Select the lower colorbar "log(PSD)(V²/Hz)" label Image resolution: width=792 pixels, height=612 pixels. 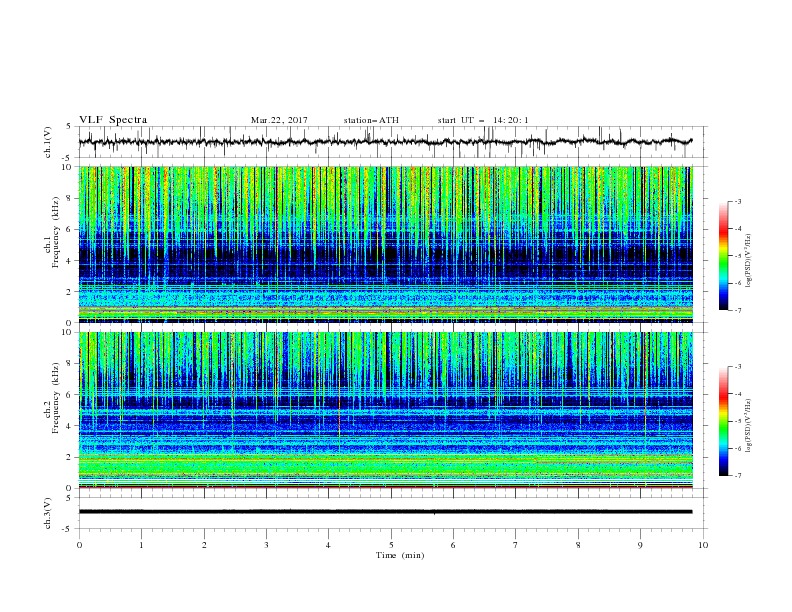748,426
